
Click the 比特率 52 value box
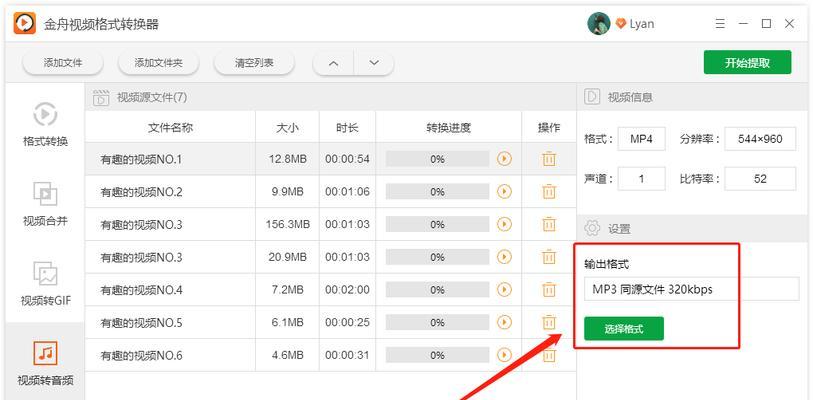click(760, 179)
